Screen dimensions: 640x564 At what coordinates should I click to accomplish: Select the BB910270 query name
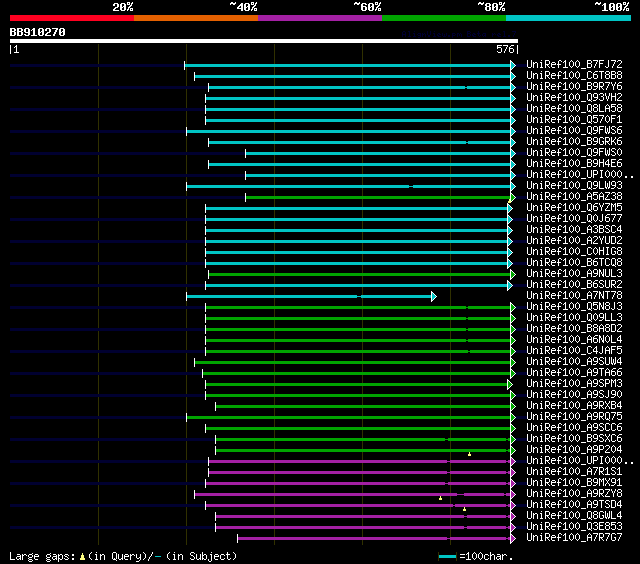38,32
